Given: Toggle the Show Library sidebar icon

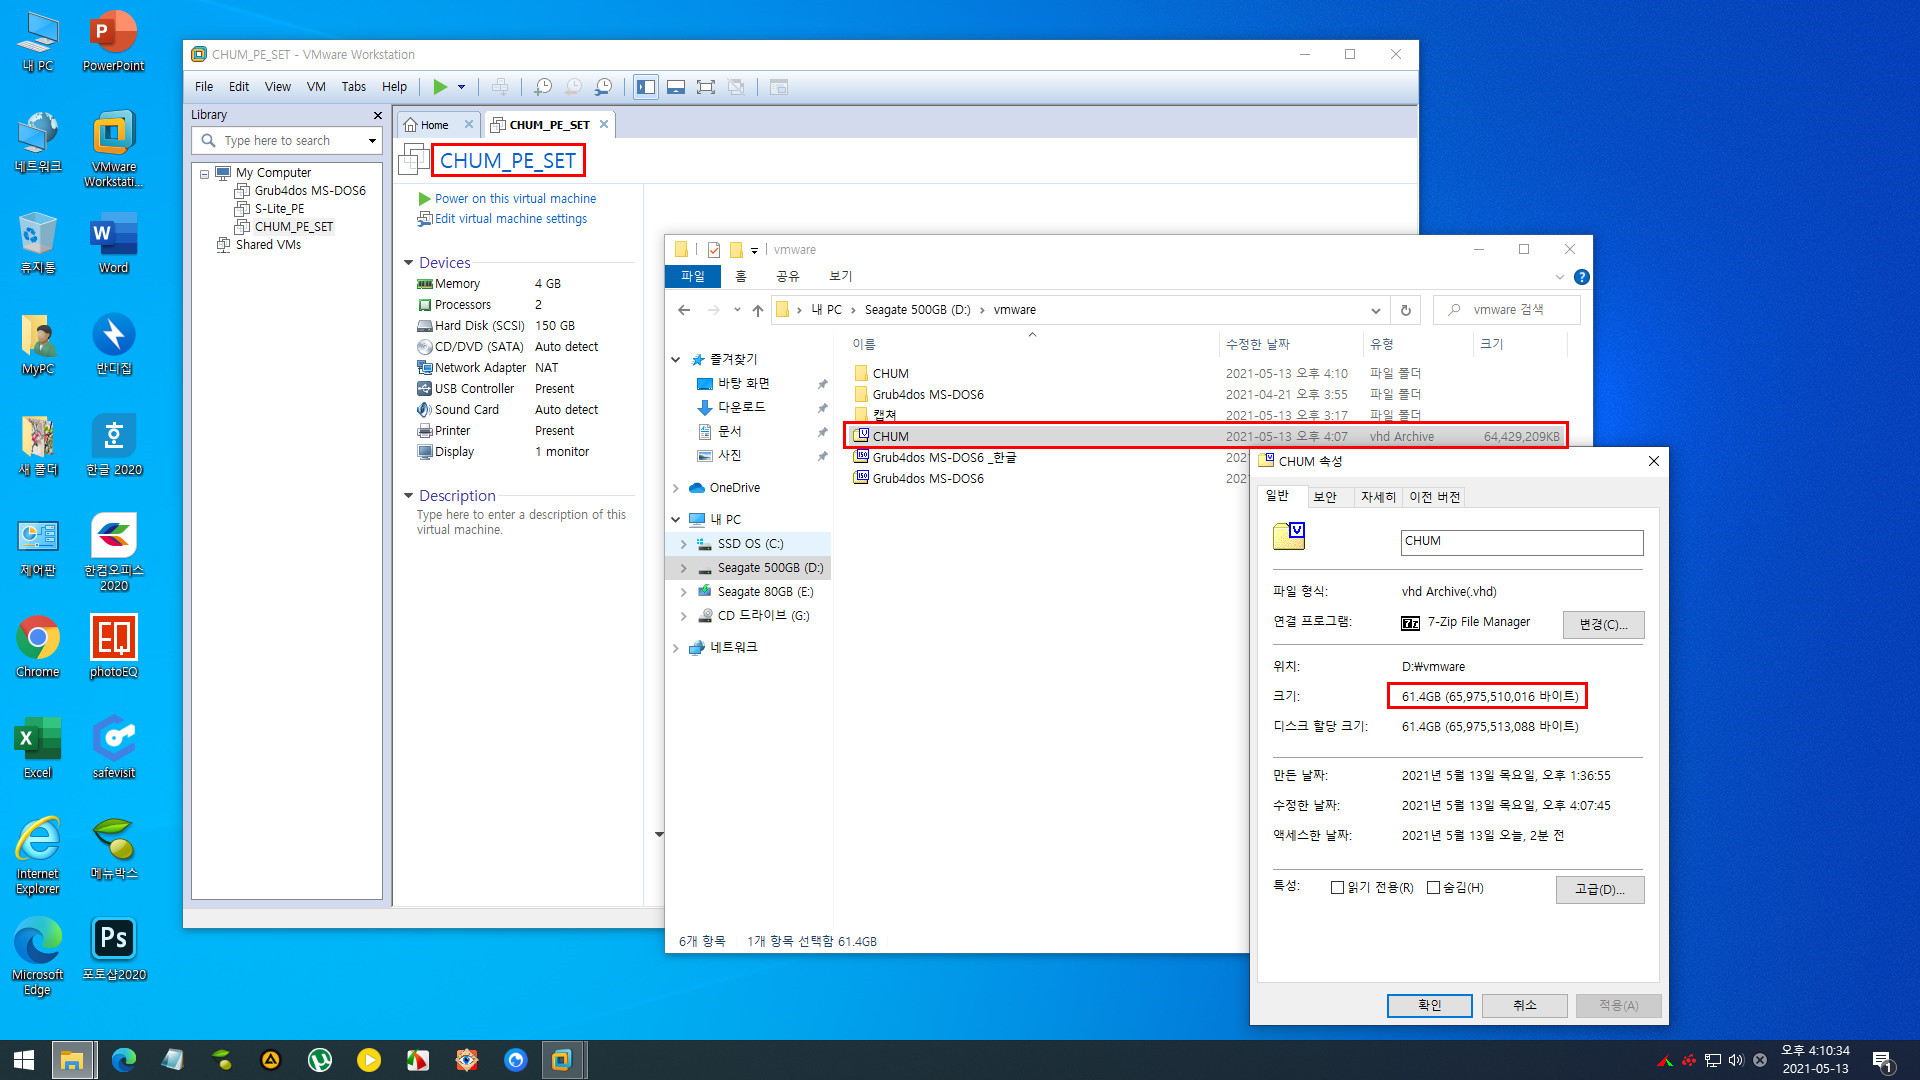Looking at the screenshot, I should coord(646,87).
